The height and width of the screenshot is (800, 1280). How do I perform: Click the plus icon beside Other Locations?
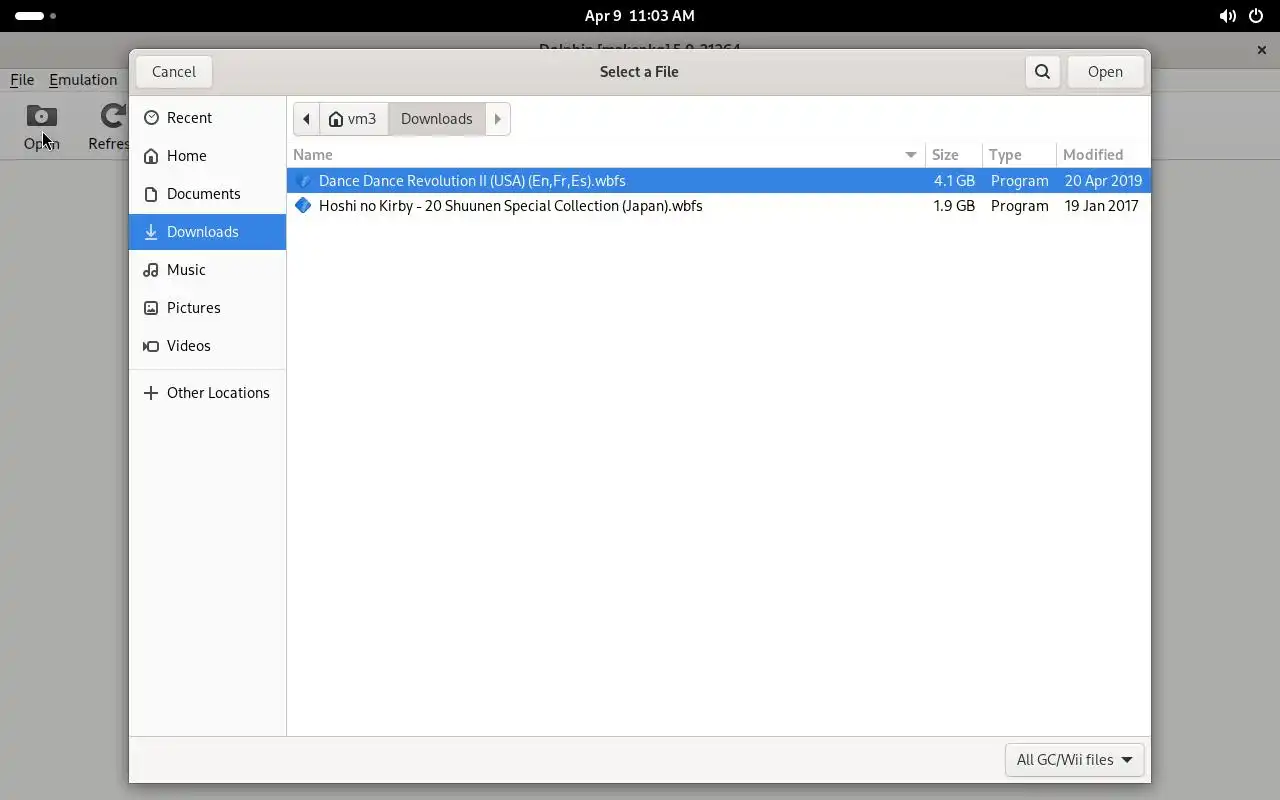(151, 393)
